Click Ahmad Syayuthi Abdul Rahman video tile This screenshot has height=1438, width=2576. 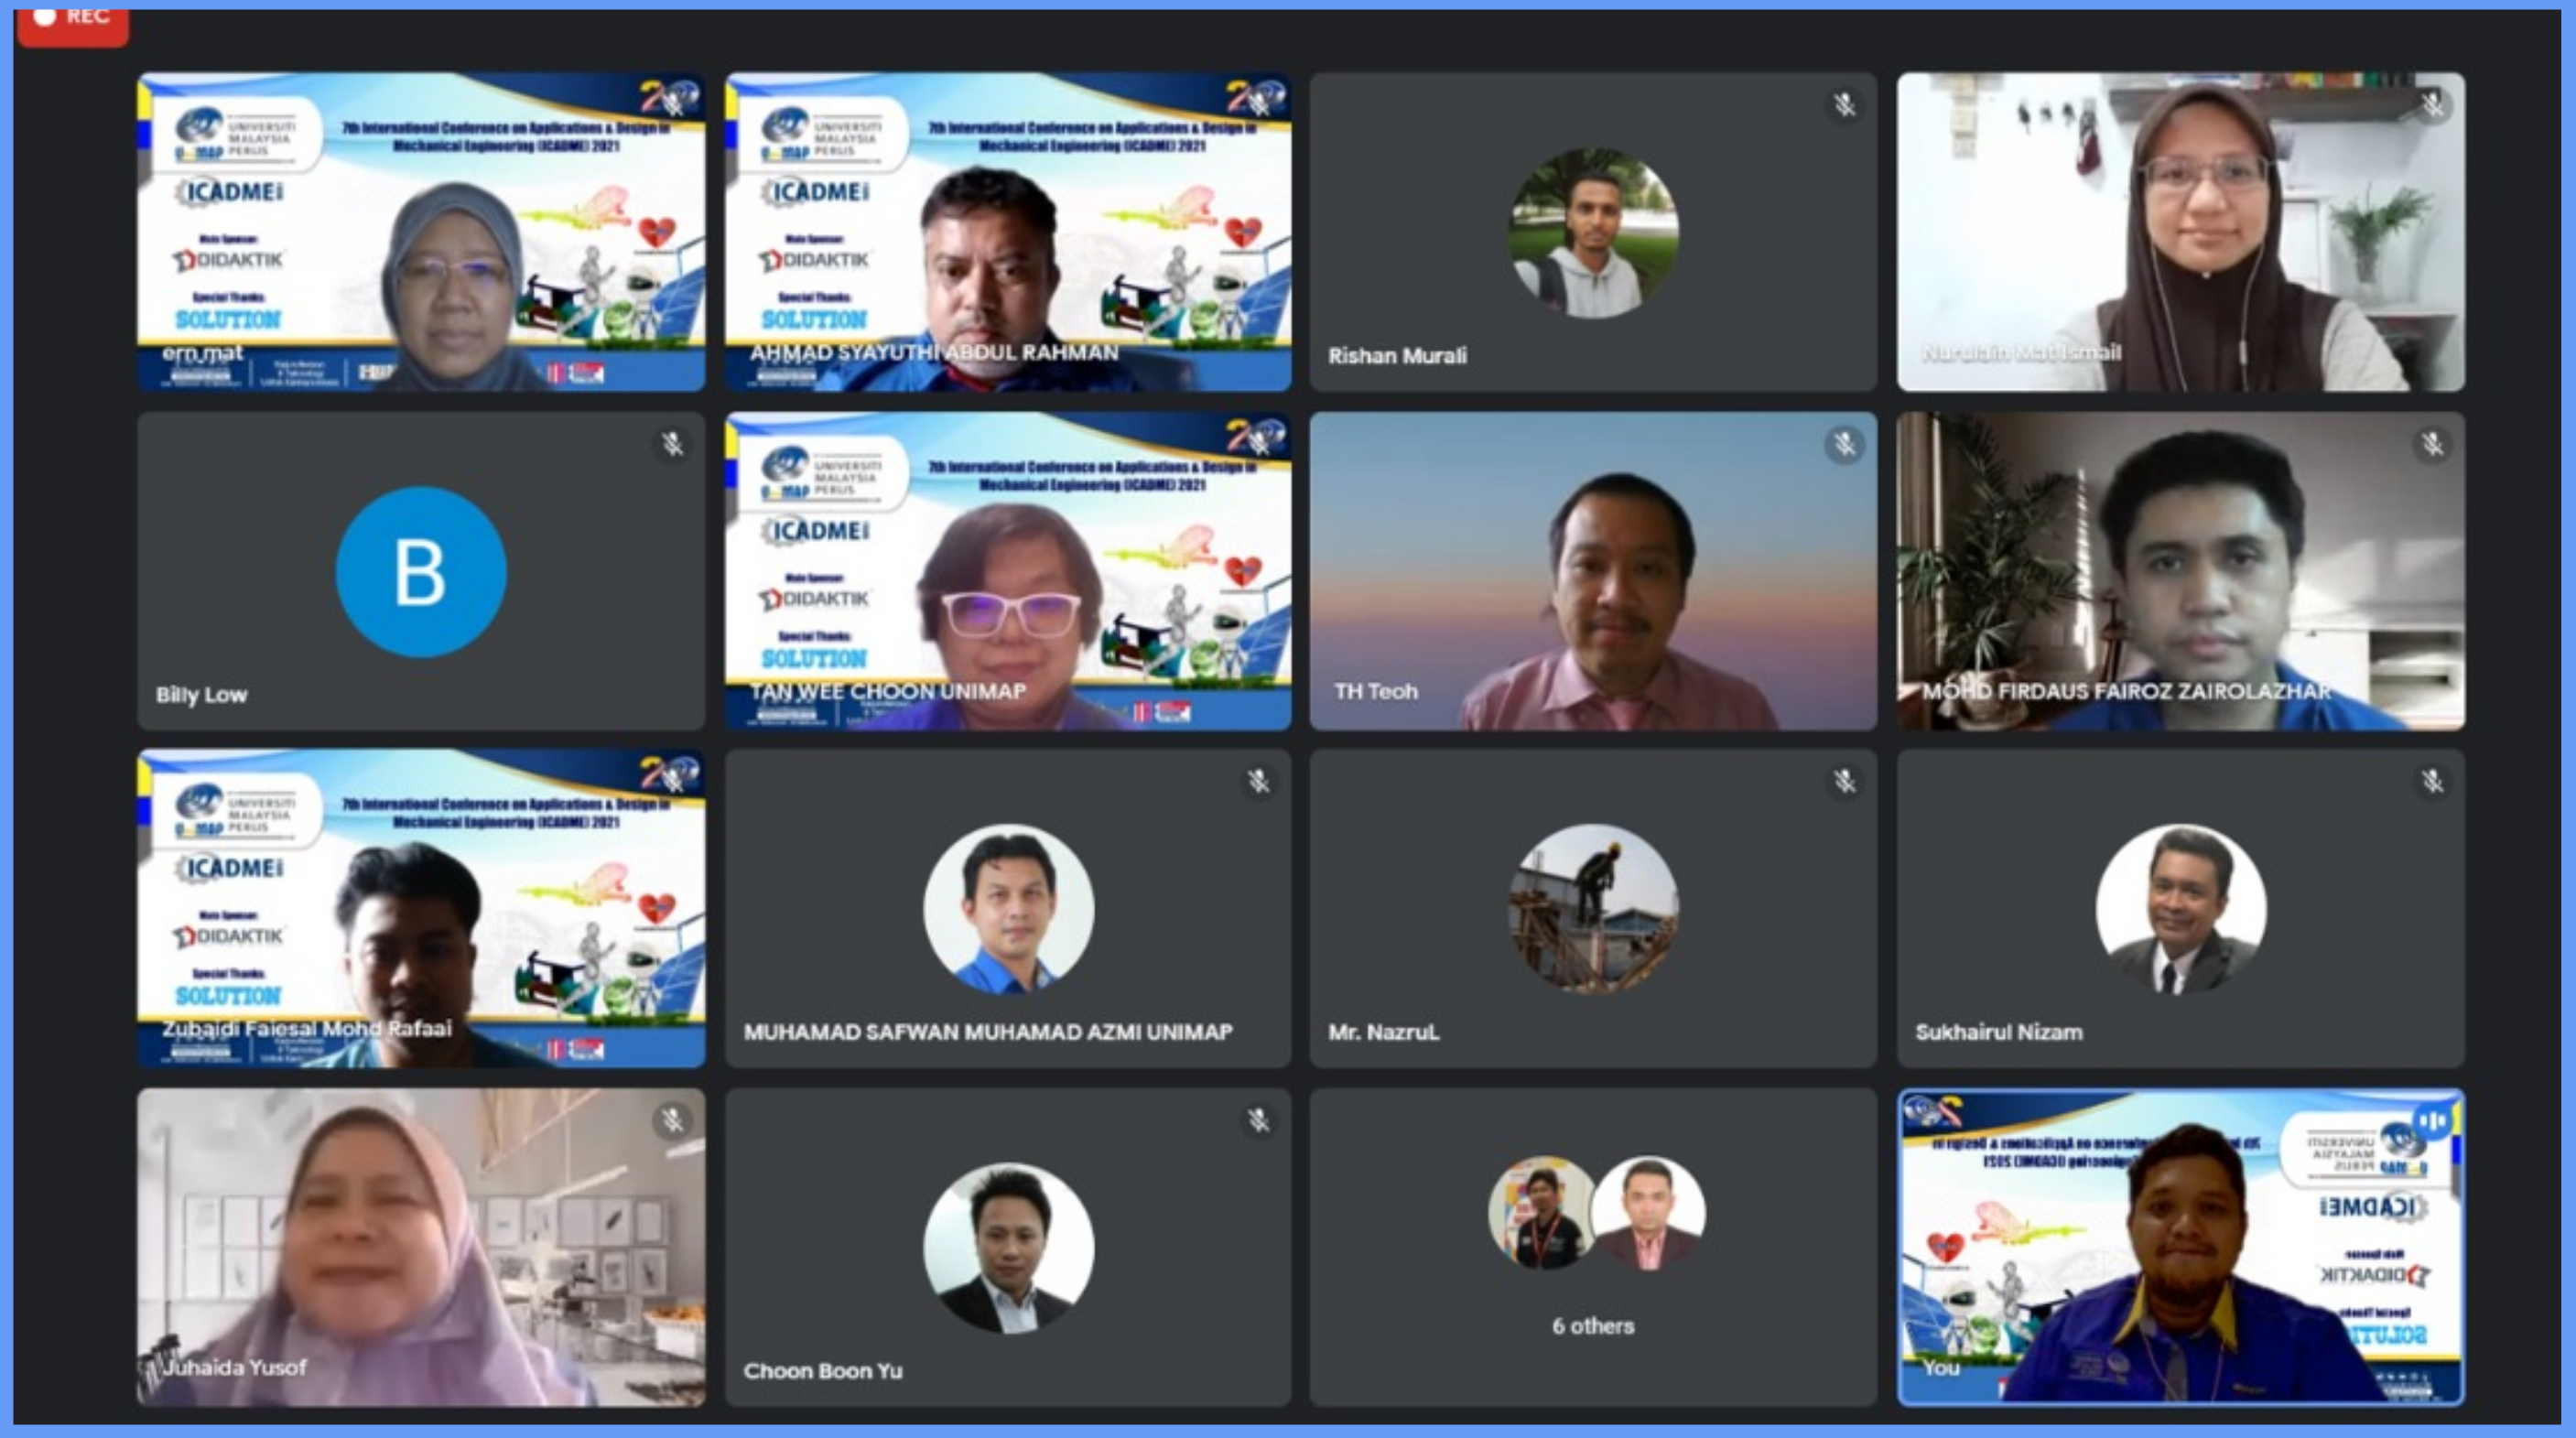click(x=1008, y=232)
